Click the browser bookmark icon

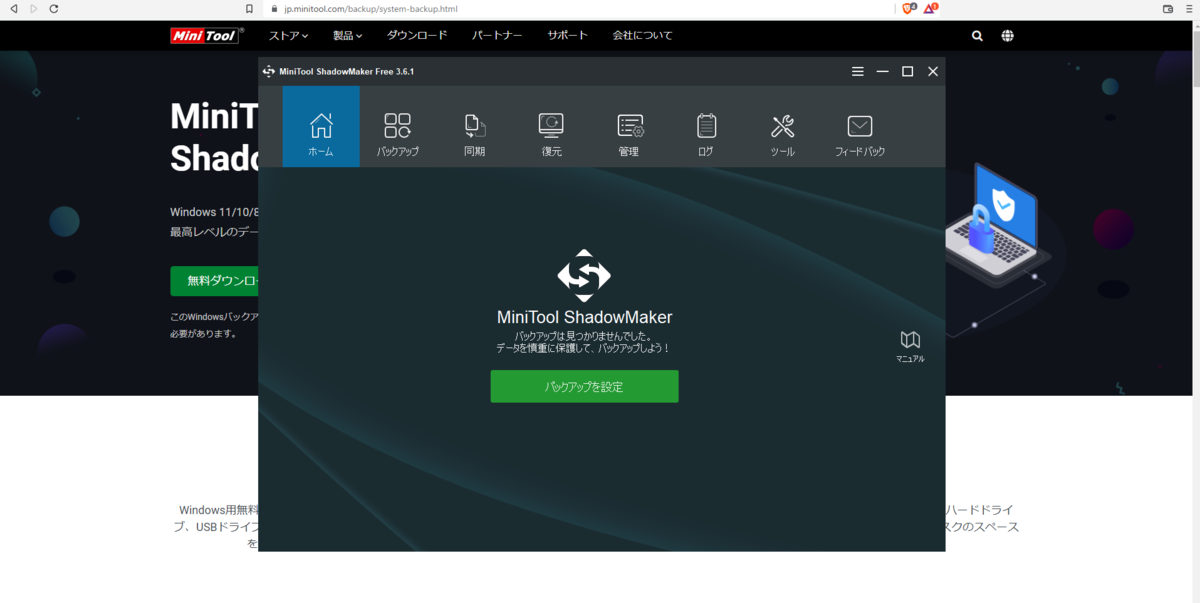coord(249,8)
